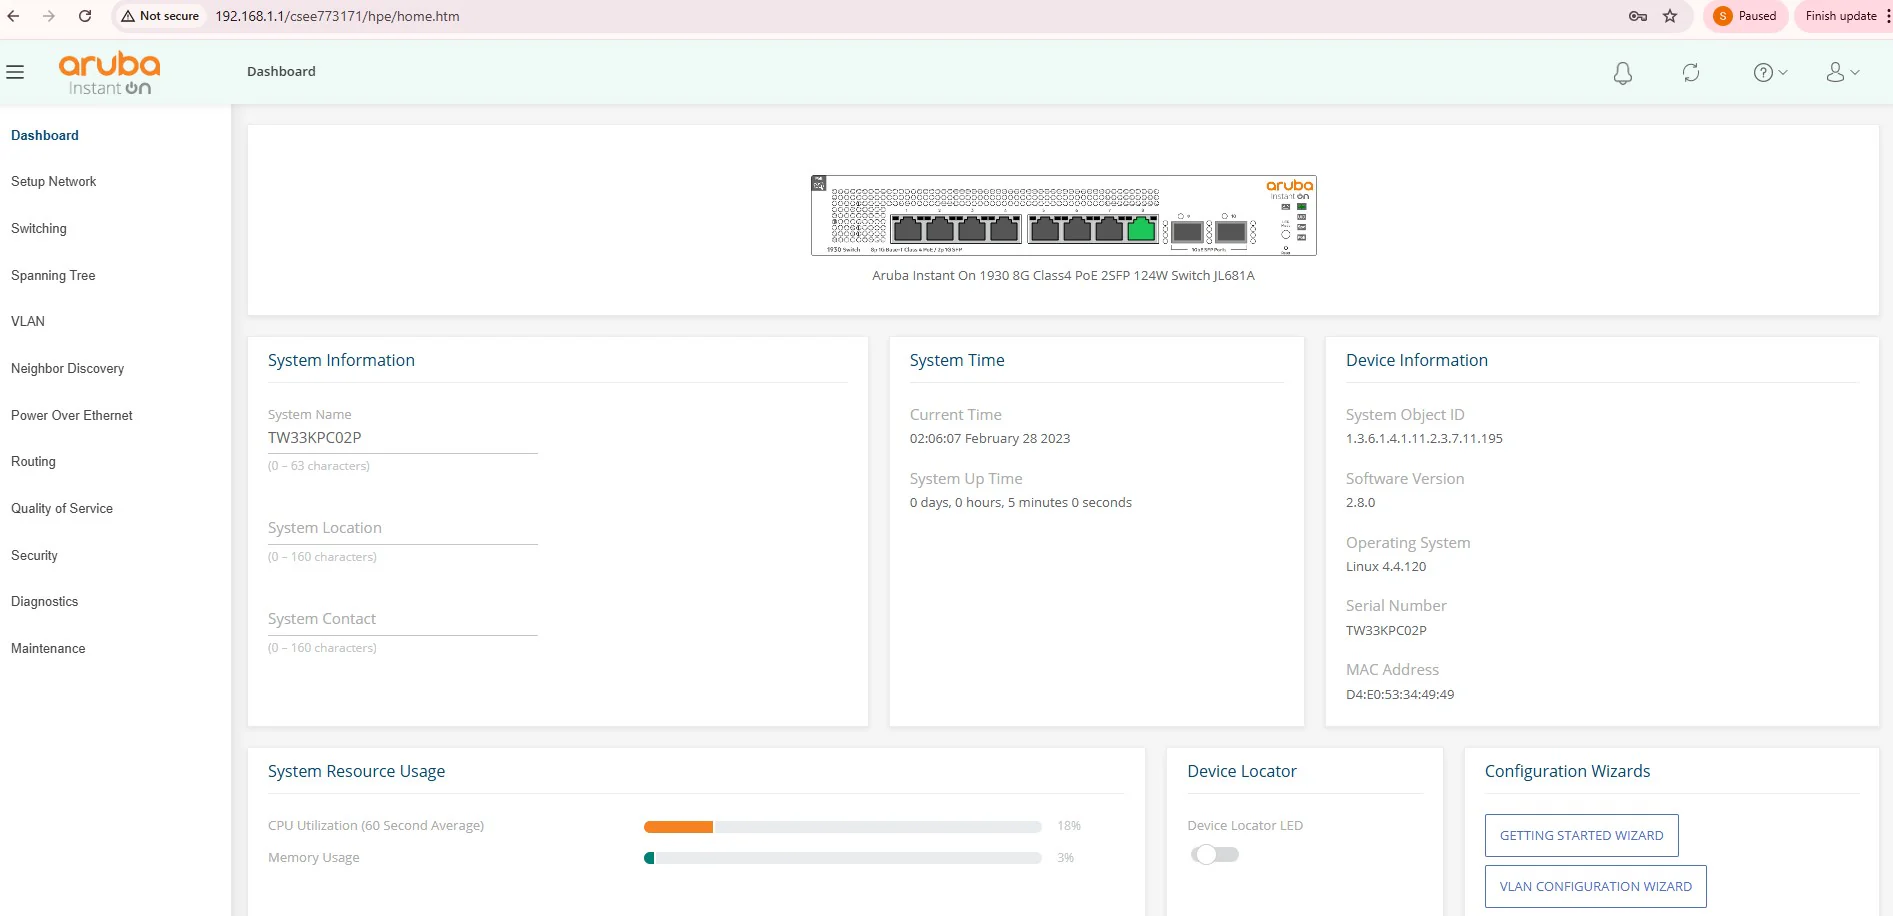This screenshot has width=1893, height=916.
Task: Open the notifications bell
Action: (1623, 72)
